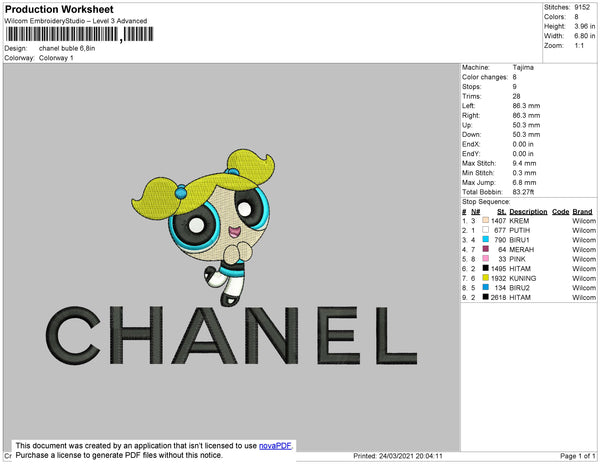Click the 'Colorway 1' value

pos(56,58)
